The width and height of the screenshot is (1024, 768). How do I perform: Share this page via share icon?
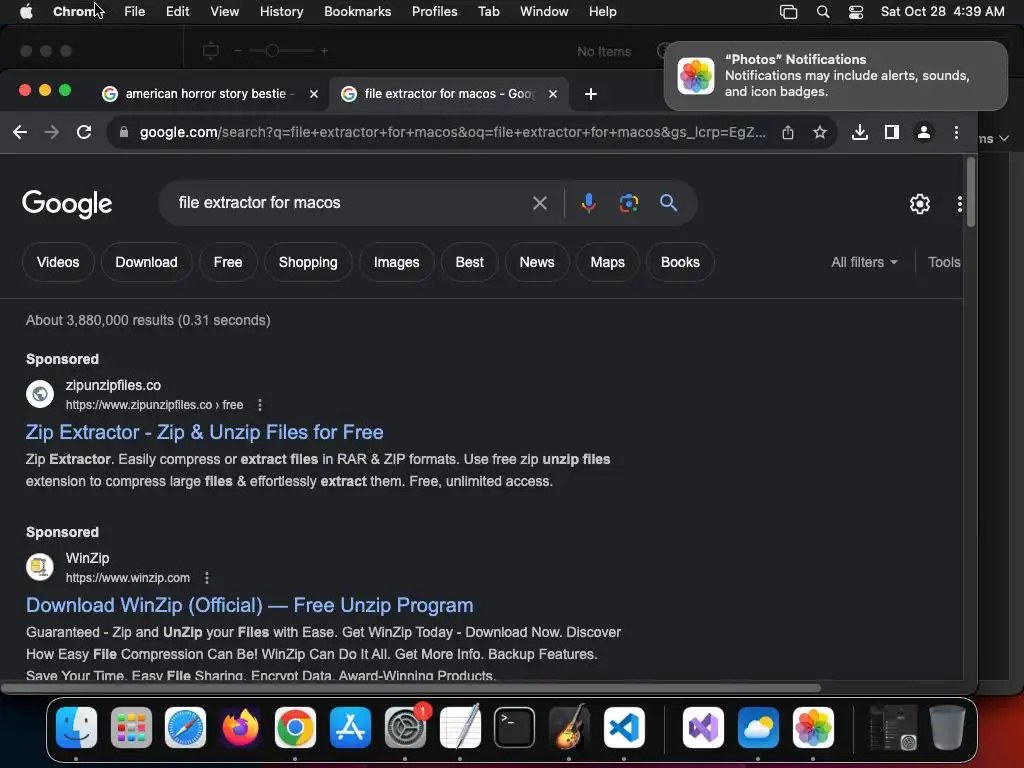tap(788, 133)
